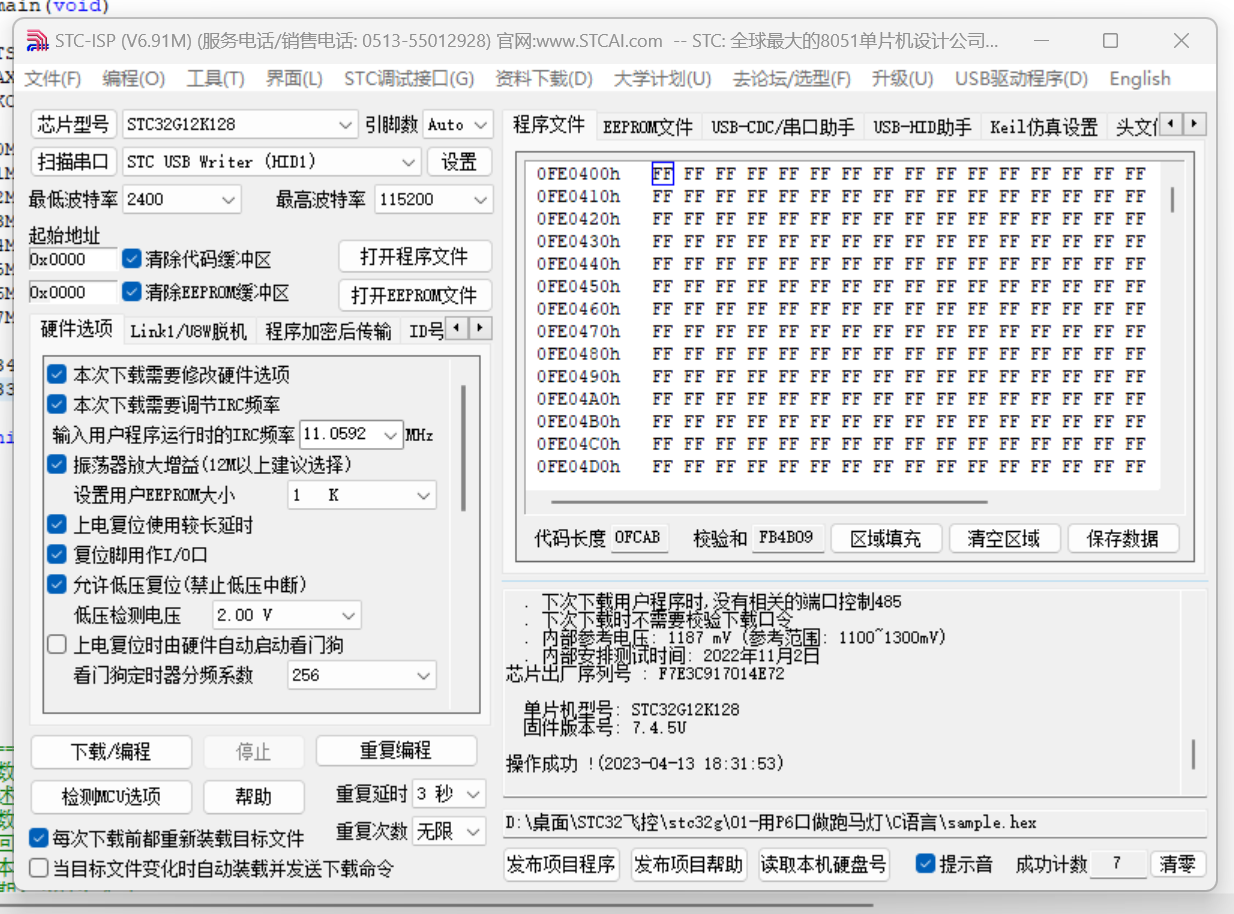The width and height of the screenshot is (1234, 914).
Task: Click 清空区域 button
Action: [1004, 538]
